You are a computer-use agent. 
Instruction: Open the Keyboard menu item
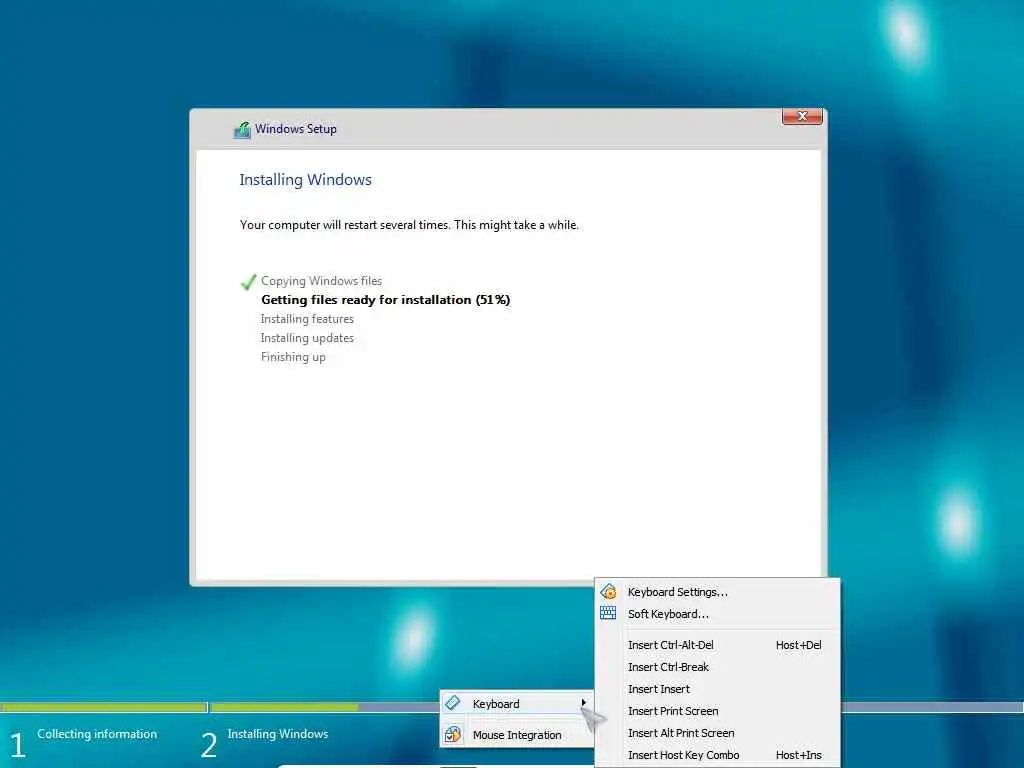pyautogui.click(x=517, y=703)
